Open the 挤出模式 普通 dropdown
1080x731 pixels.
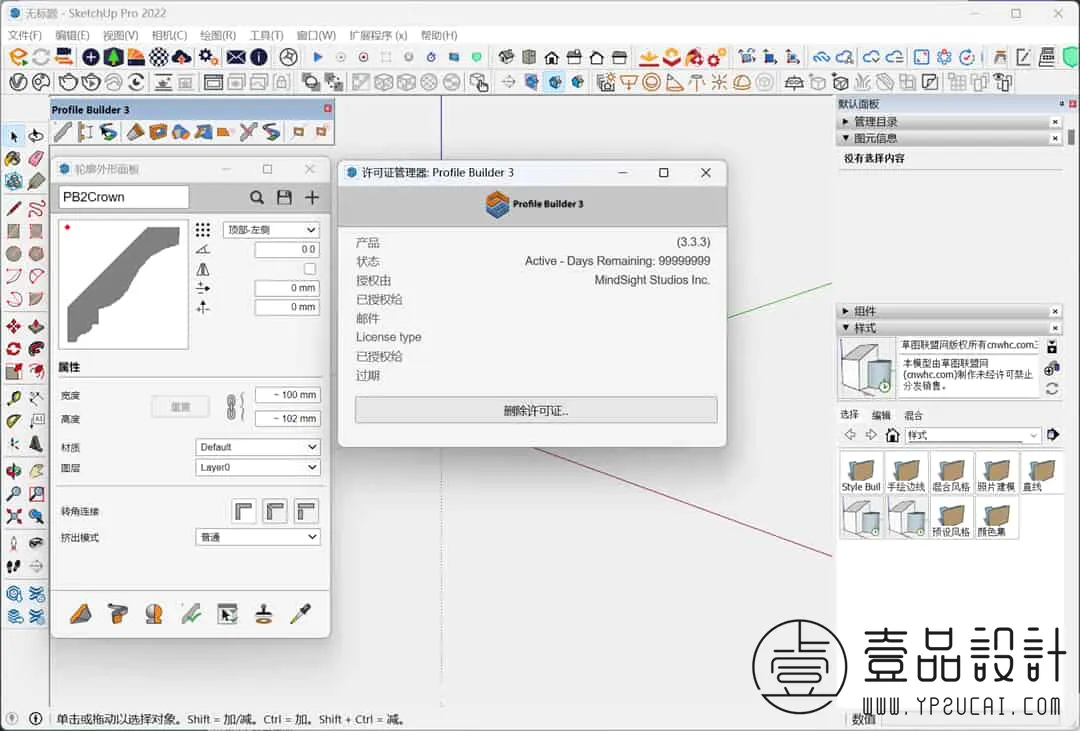(x=258, y=537)
